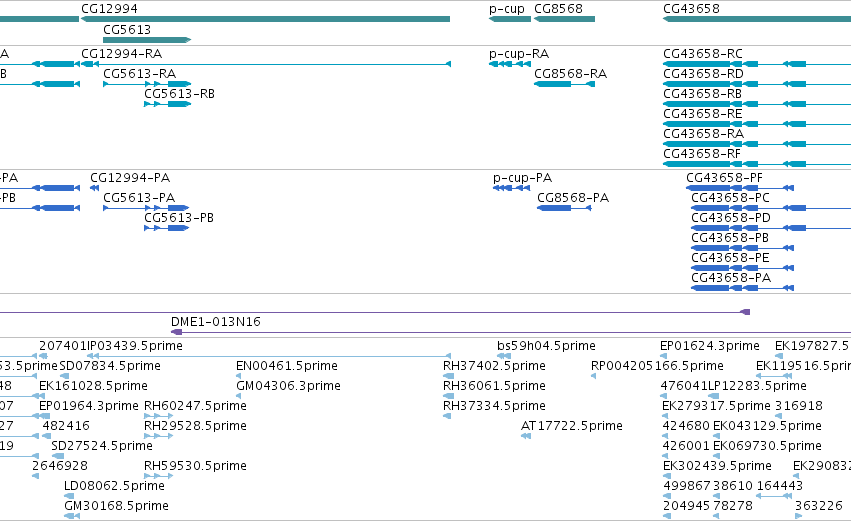Select the DME1-013N16 BAC clone label

(x=215, y=322)
